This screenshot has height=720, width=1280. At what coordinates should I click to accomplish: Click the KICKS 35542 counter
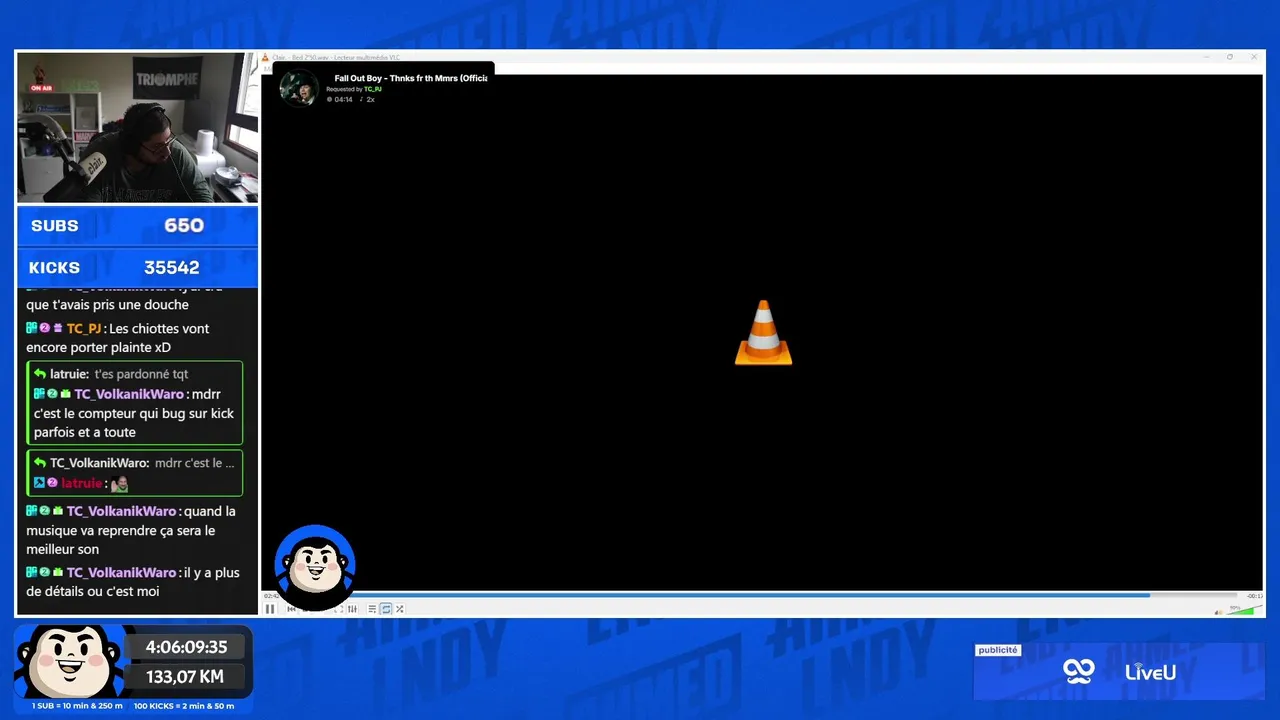[x=137, y=267]
